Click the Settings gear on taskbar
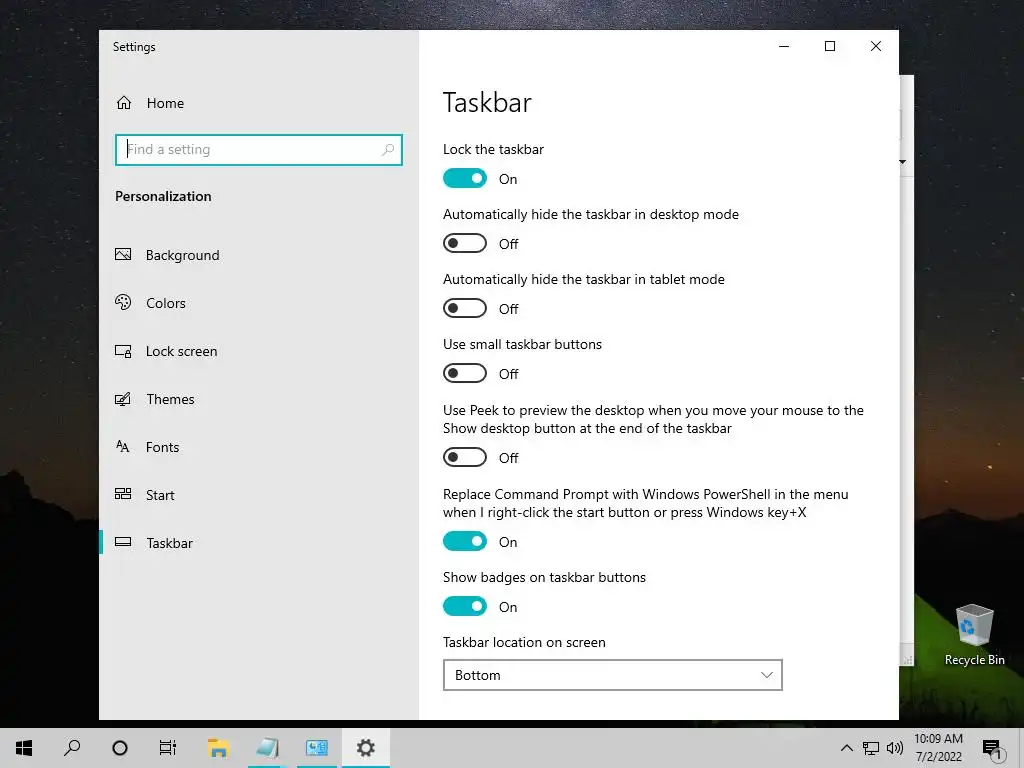The height and width of the screenshot is (768, 1024). click(366, 748)
